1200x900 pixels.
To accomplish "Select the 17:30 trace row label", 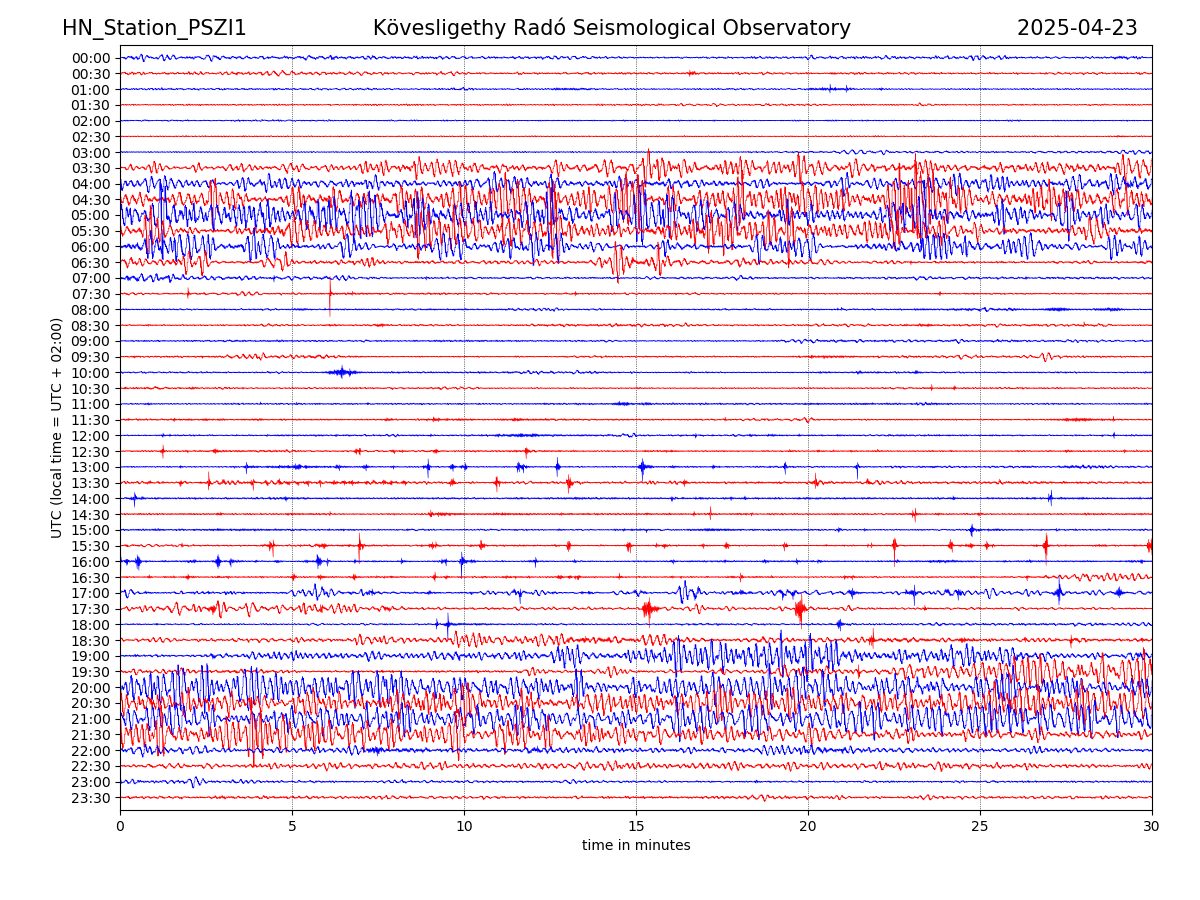I will tap(91, 609).
